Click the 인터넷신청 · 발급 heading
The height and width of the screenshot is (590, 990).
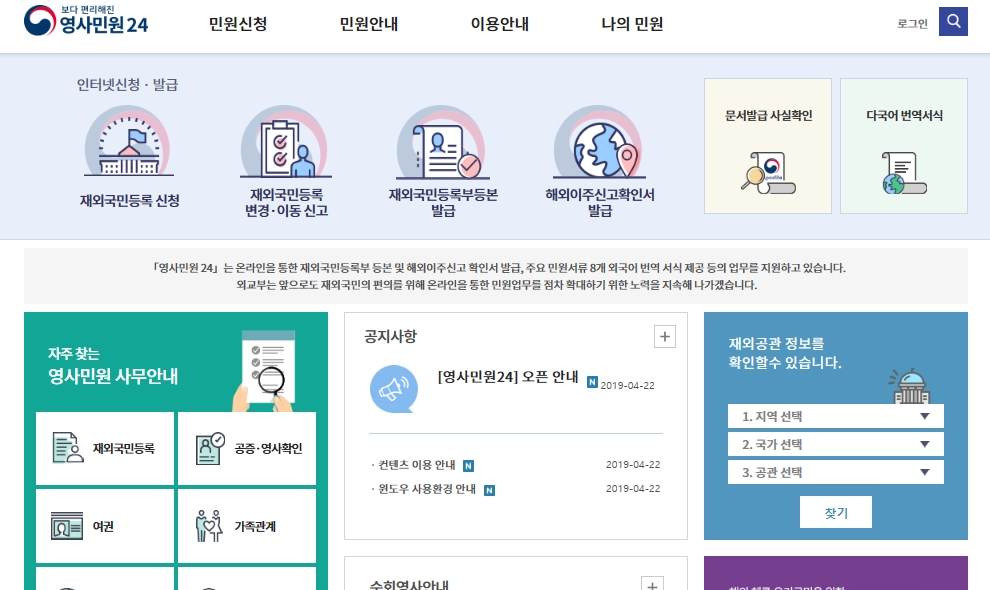coord(128,85)
